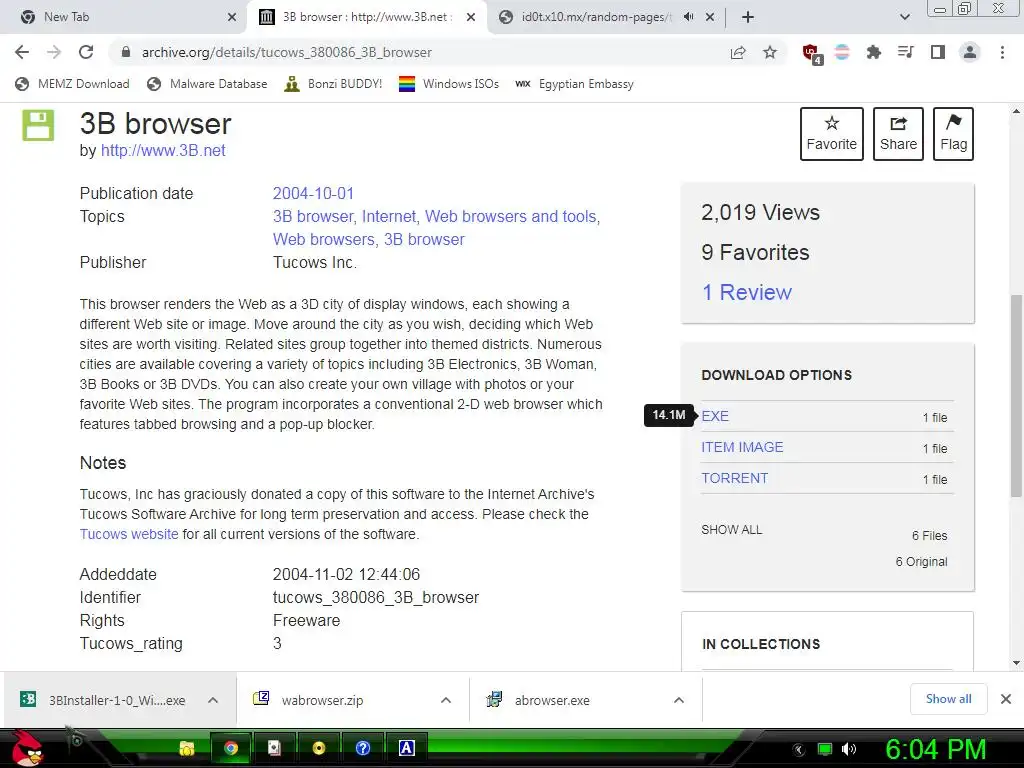This screenshot has height=768, width=1024.
Task: Flag this item with the Flag button
Action: pos(953,134)
